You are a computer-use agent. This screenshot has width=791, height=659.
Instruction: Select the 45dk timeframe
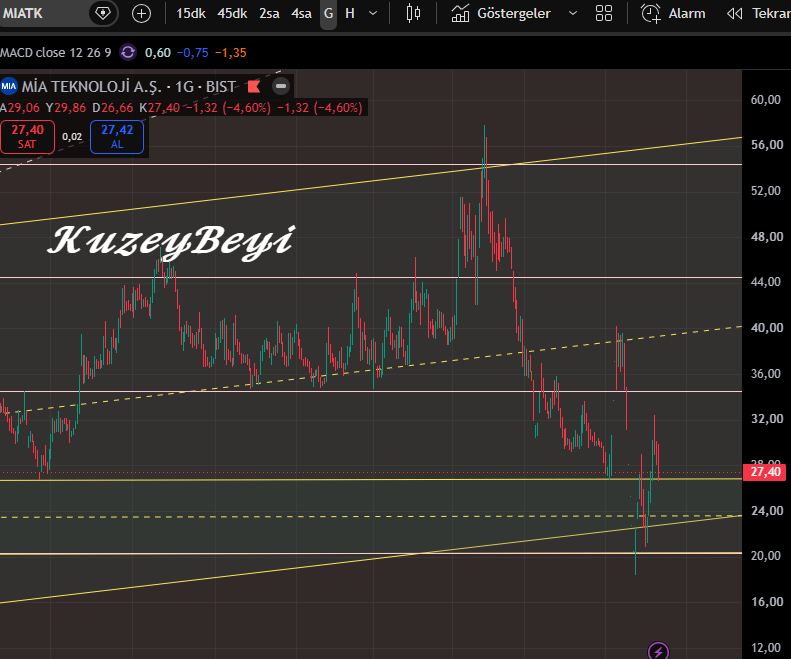232,14
